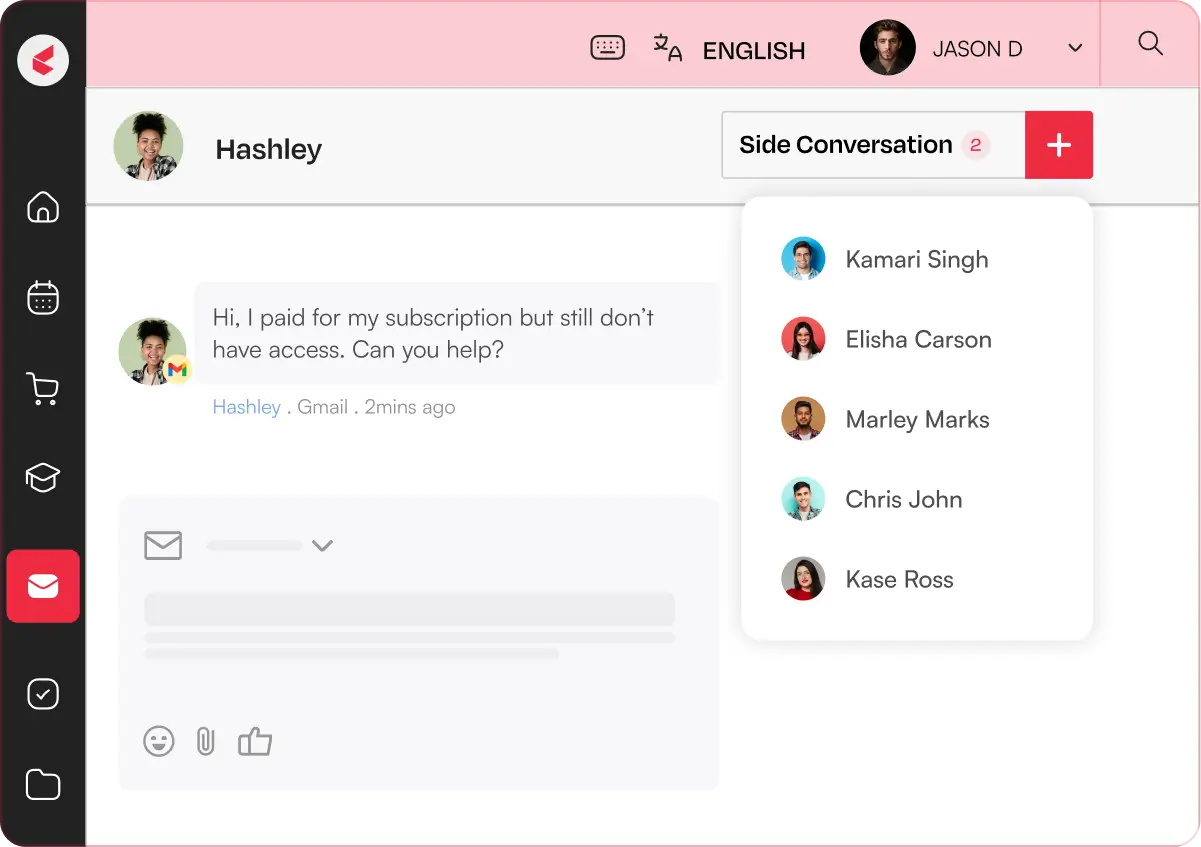
Task: Select Marley Marks from the list
Action: [917, 419]
